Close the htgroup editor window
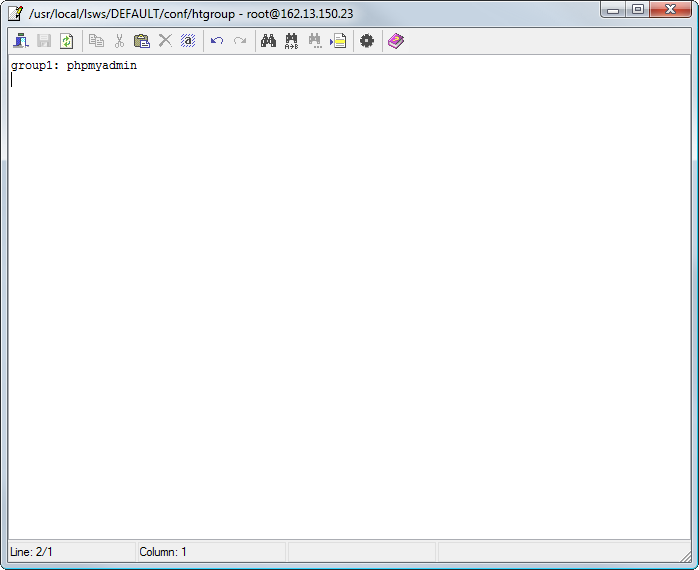Image resolution: width=699 pixels, height=570 pixels. coord(670,9)
